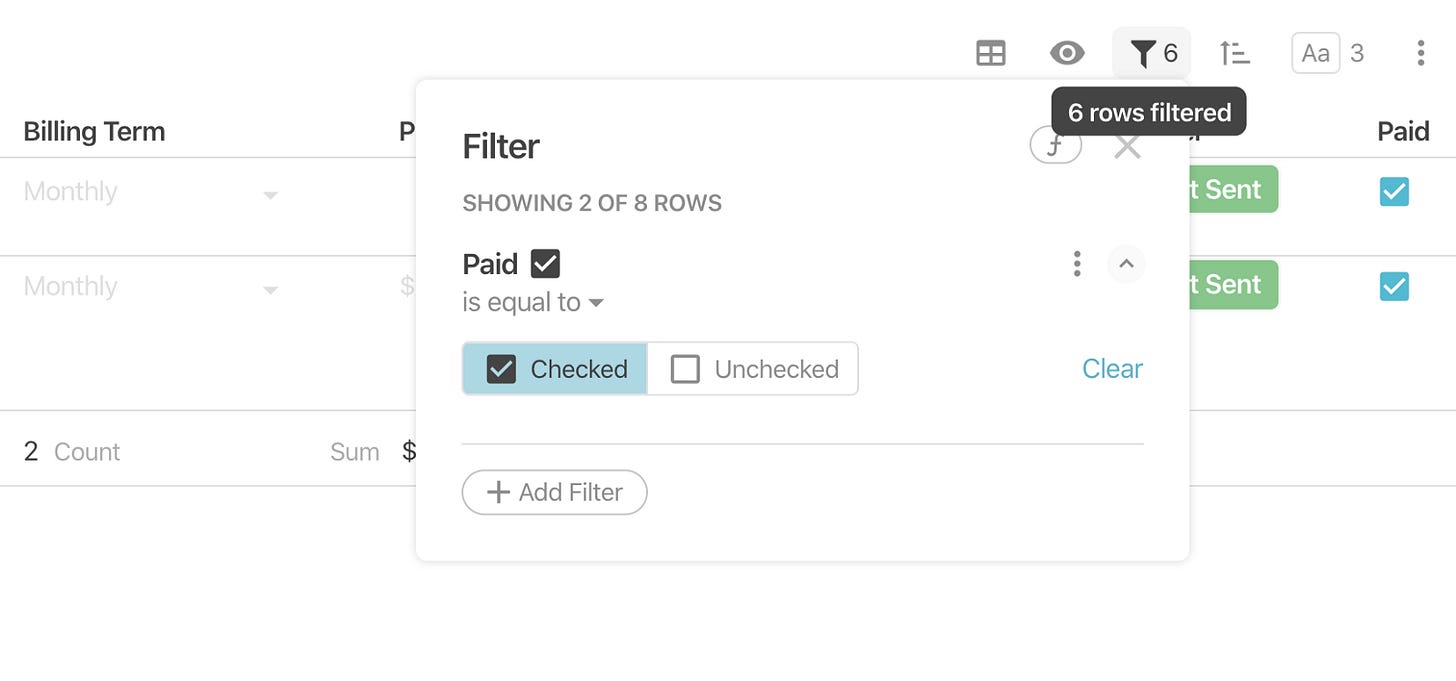The image size is (1456, 681).
Task: Select the Checked filter option
Action: tap(555, 369)
